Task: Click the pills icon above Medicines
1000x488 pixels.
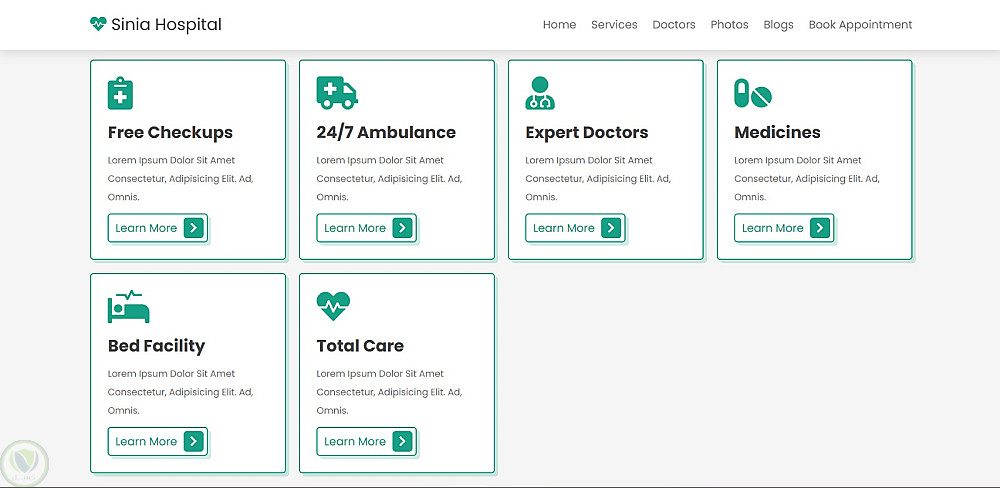Action: click(753, 94)
